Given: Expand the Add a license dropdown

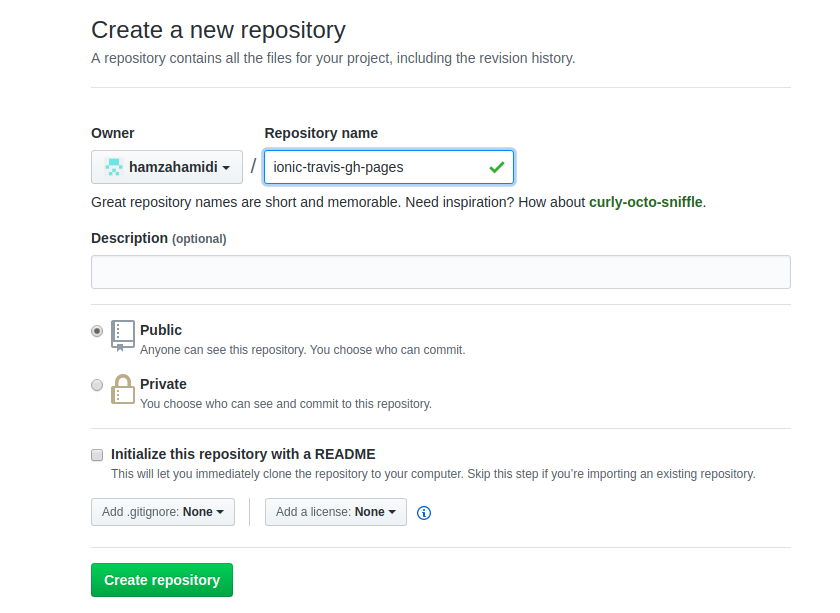Looking at the screenshot, I should (335, 512).
